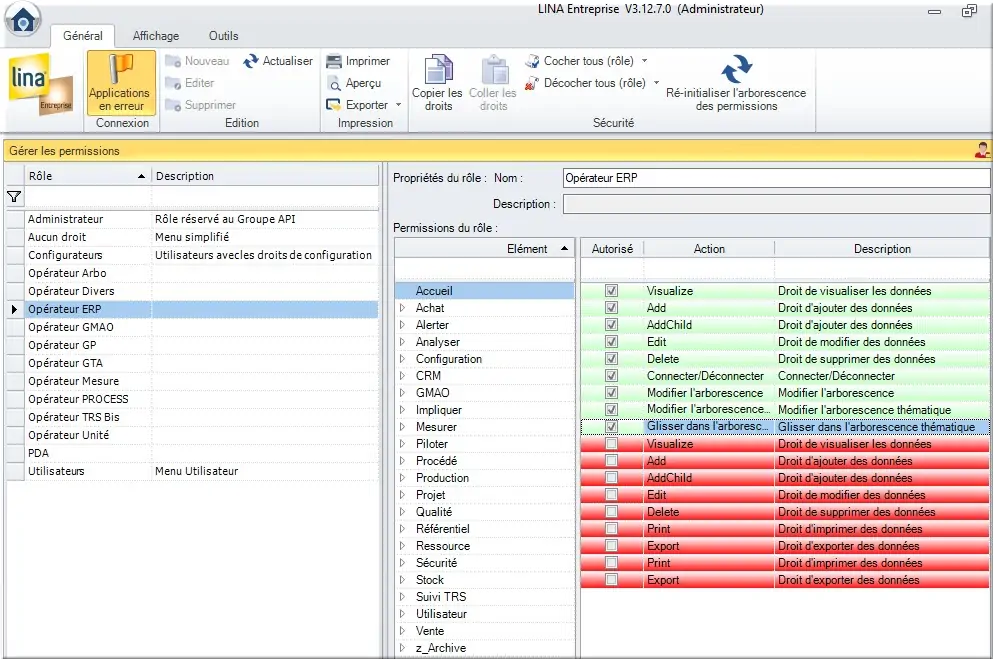
Task: Check the red Delete permission checkbox
Action: click(611, 512)
